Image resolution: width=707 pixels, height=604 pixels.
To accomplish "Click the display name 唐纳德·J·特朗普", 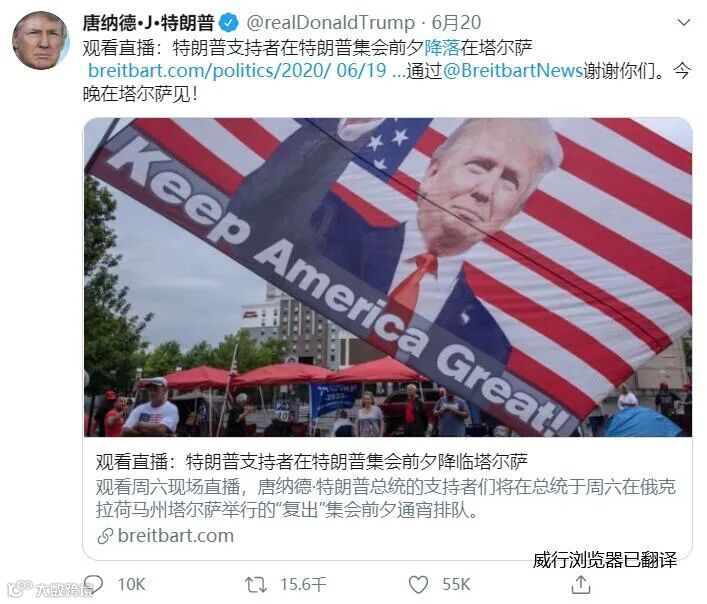I will point(148,23).
